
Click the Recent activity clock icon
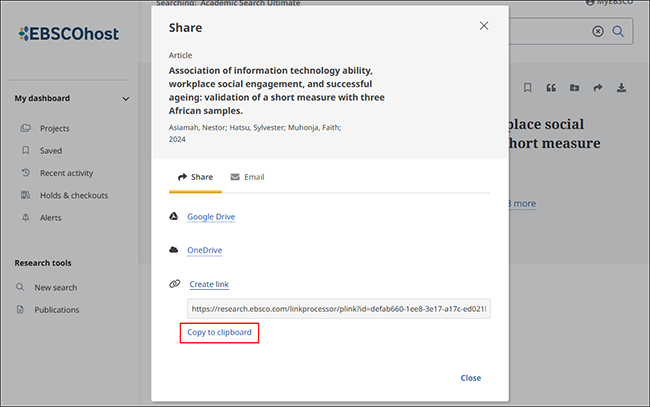click(26, 172)
